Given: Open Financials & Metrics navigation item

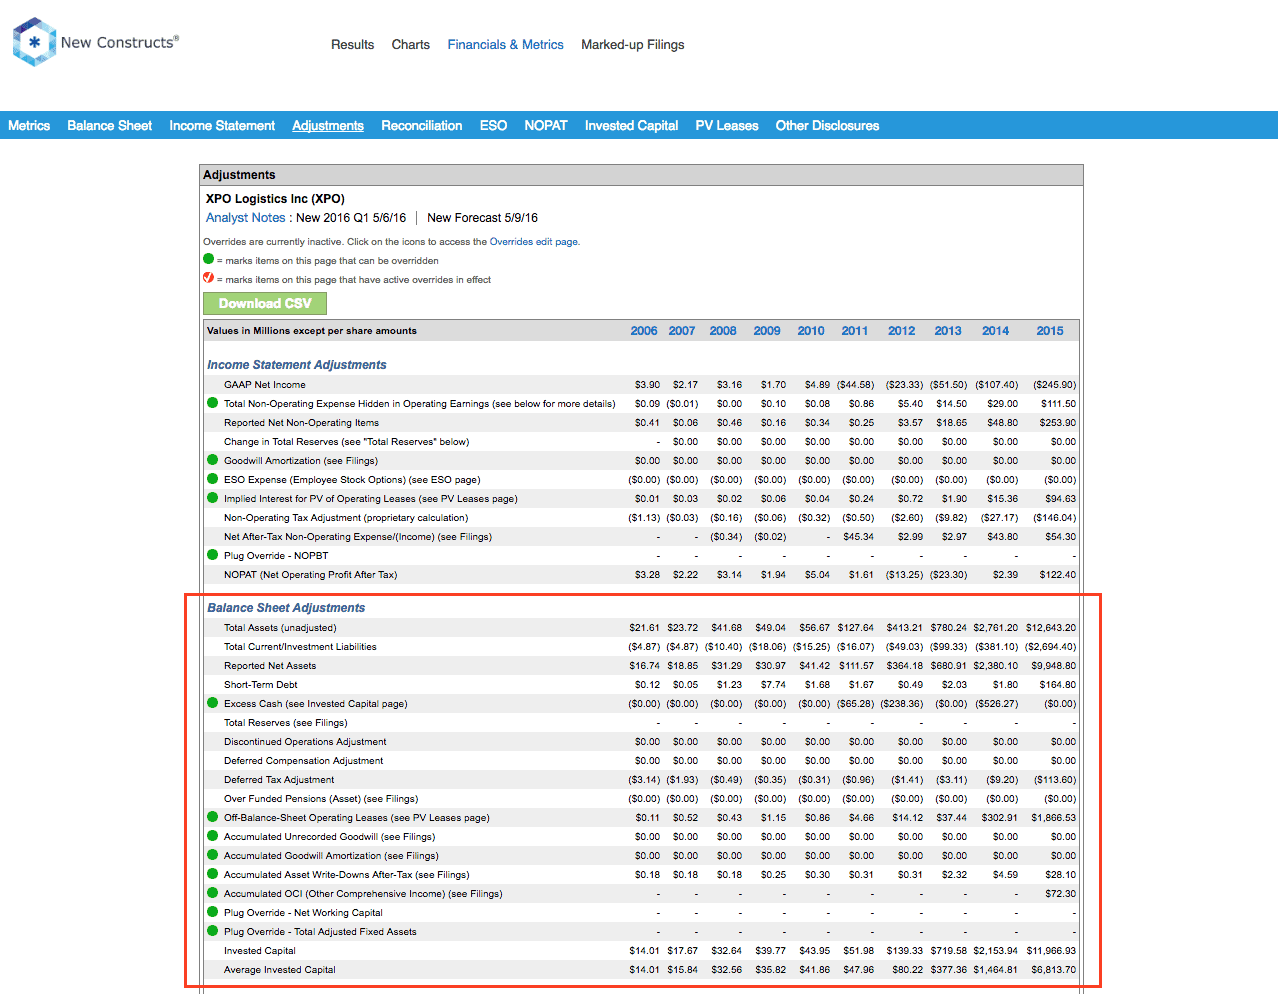Looking at the screenshot, I should [506, 45].
